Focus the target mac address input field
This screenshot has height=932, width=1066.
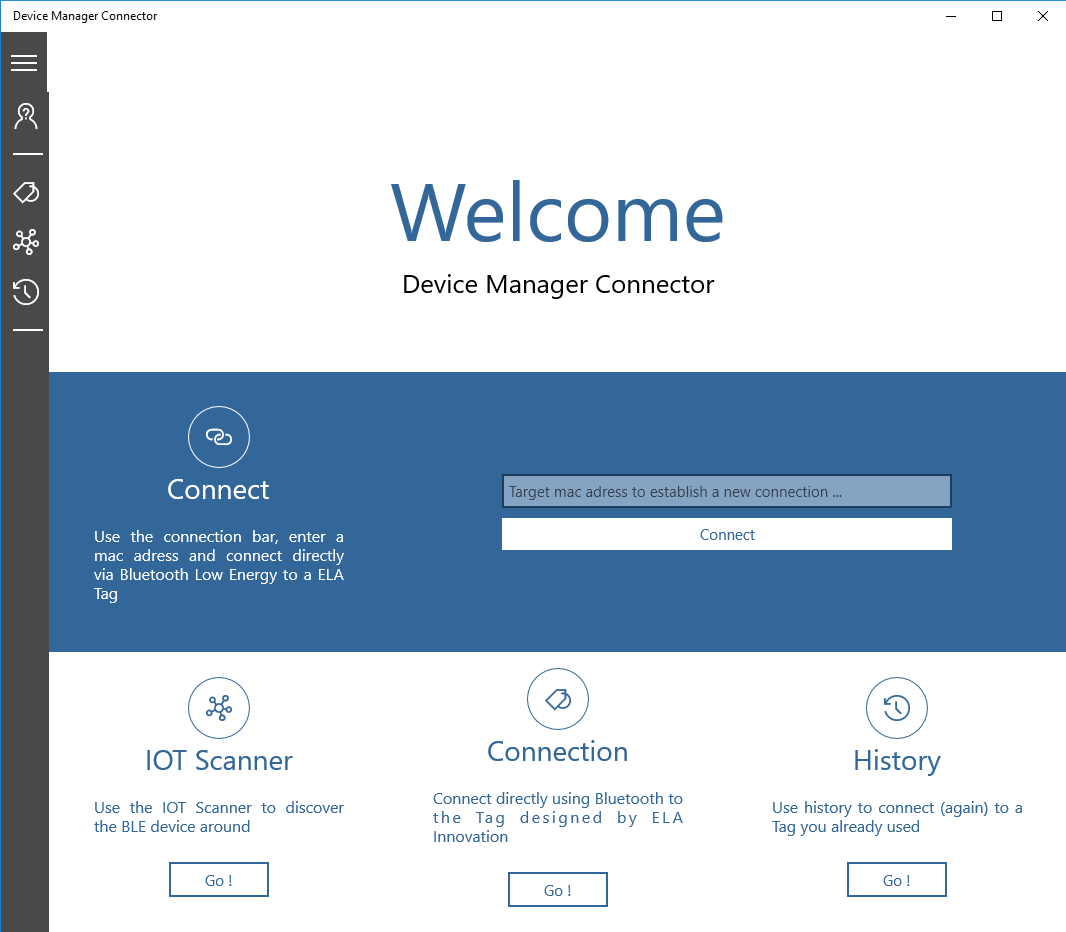(727, 491)
